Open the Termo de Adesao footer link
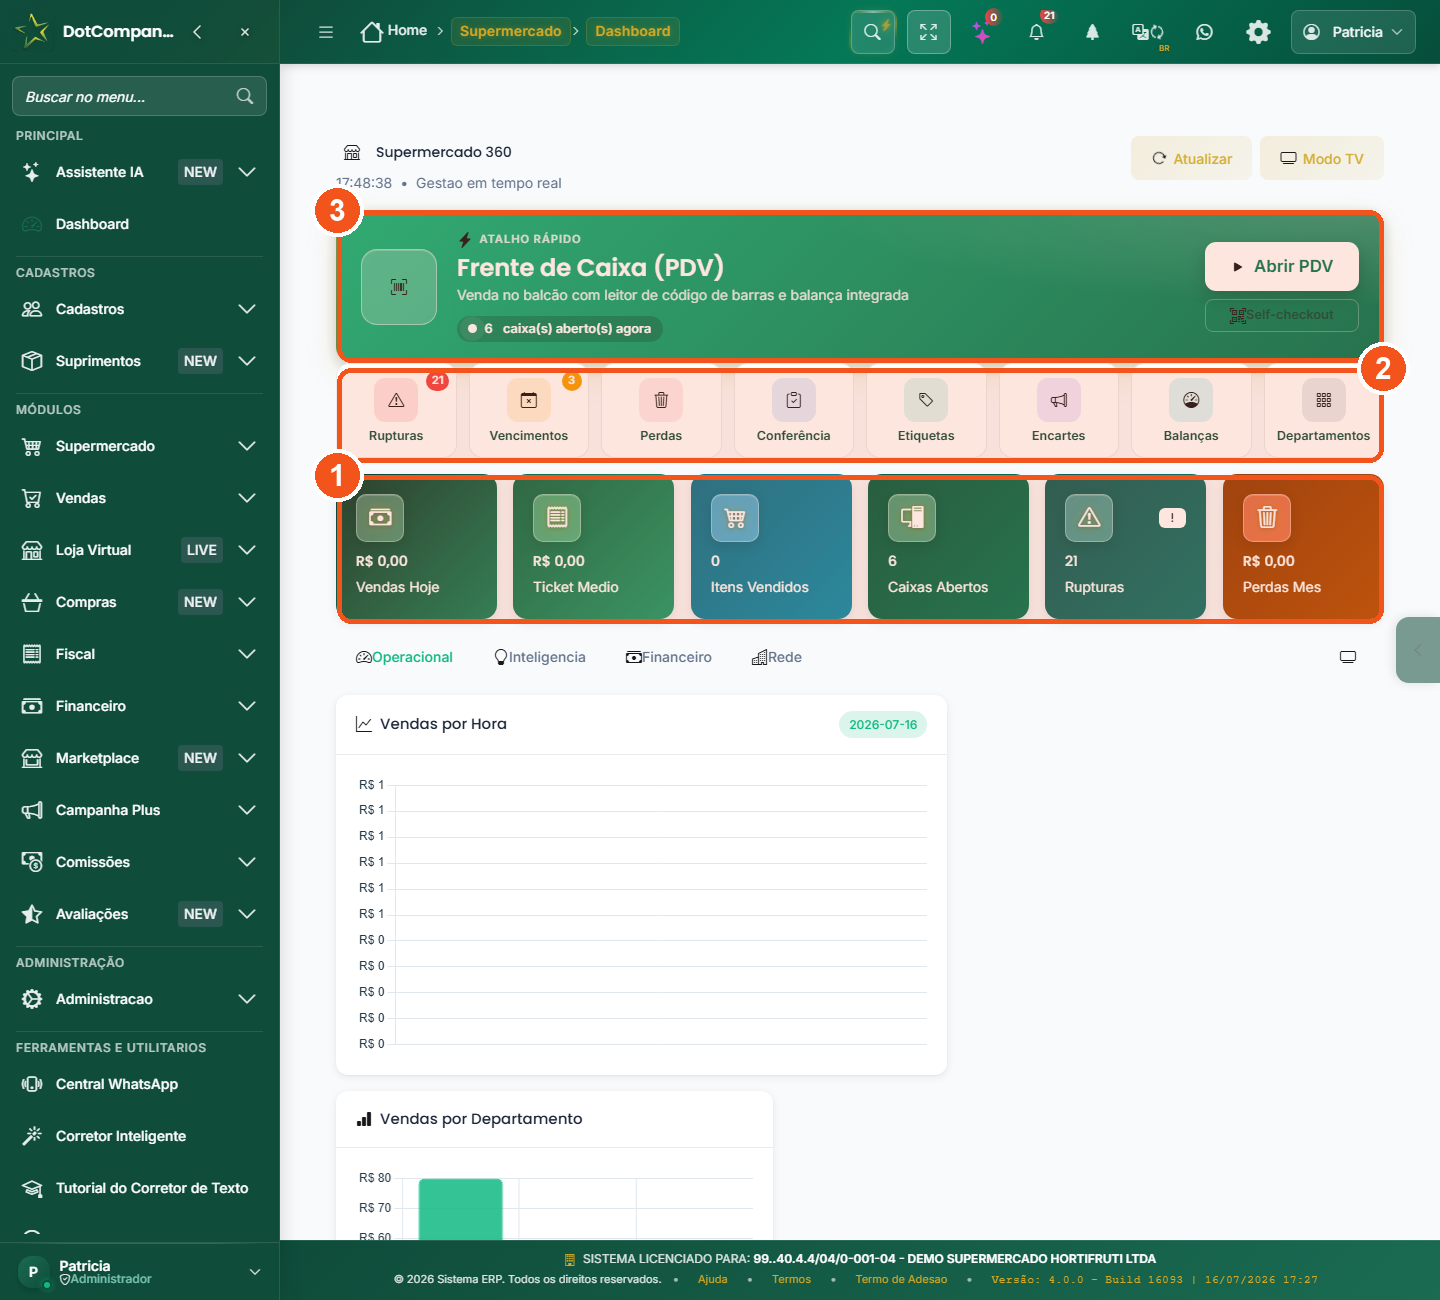This screenshot has width=1440, height=1300. (901, 1279)
